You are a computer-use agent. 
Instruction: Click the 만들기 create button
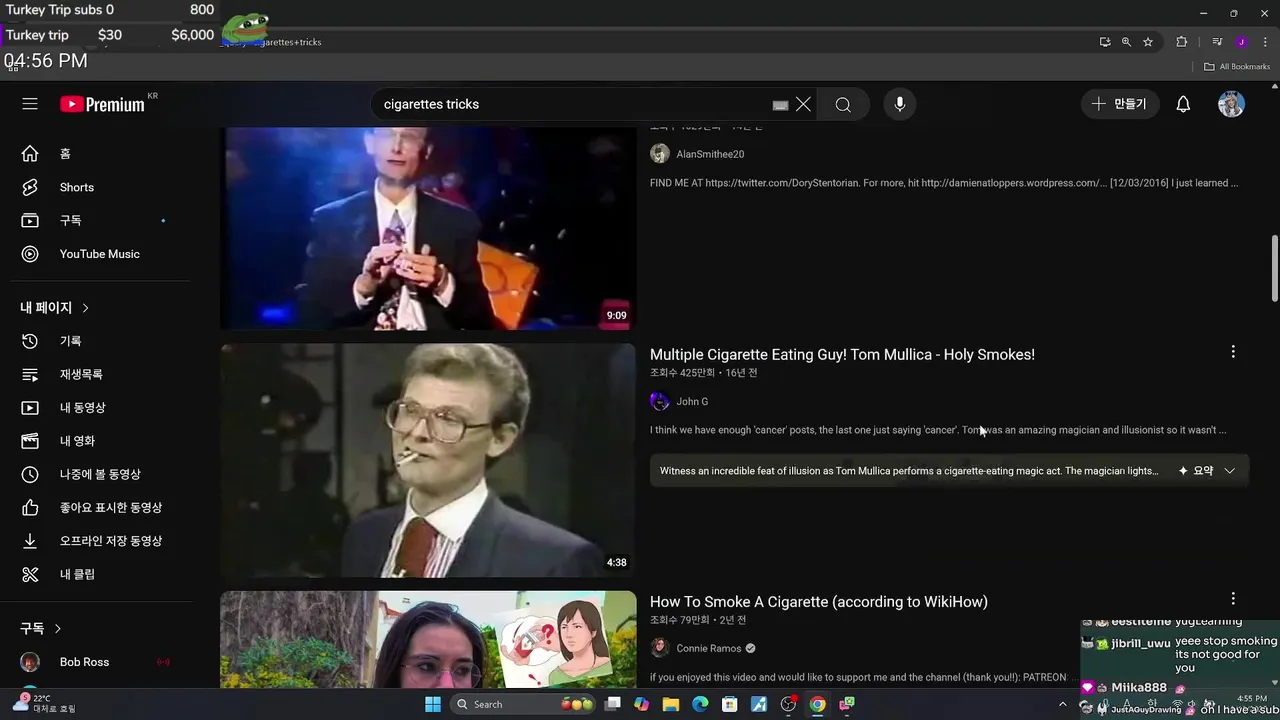click(1120, 104)
